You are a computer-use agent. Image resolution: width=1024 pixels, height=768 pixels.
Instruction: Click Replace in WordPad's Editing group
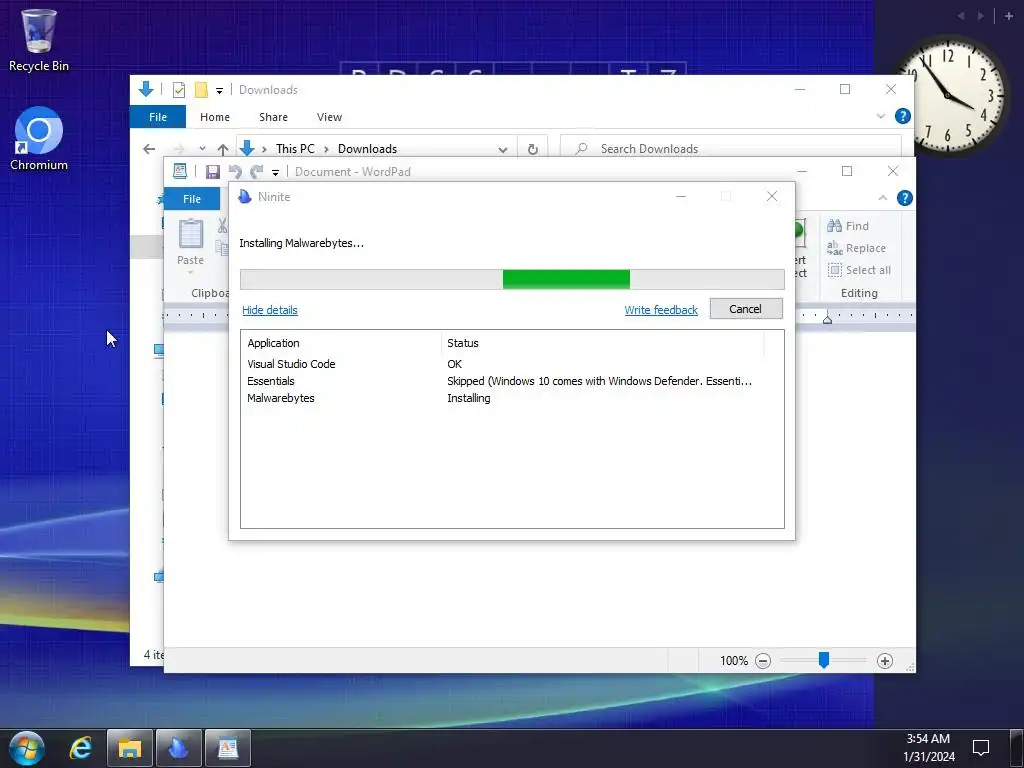pos(856,248)
